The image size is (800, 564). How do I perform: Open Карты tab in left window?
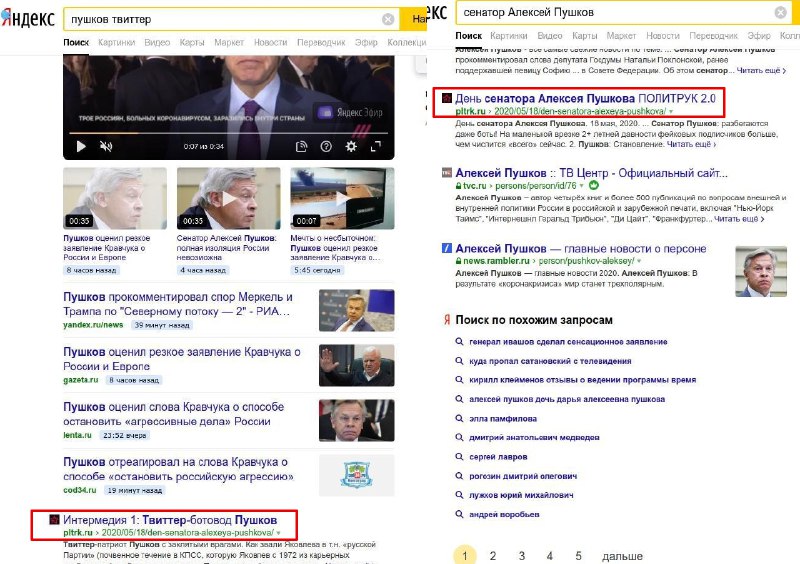192,42
